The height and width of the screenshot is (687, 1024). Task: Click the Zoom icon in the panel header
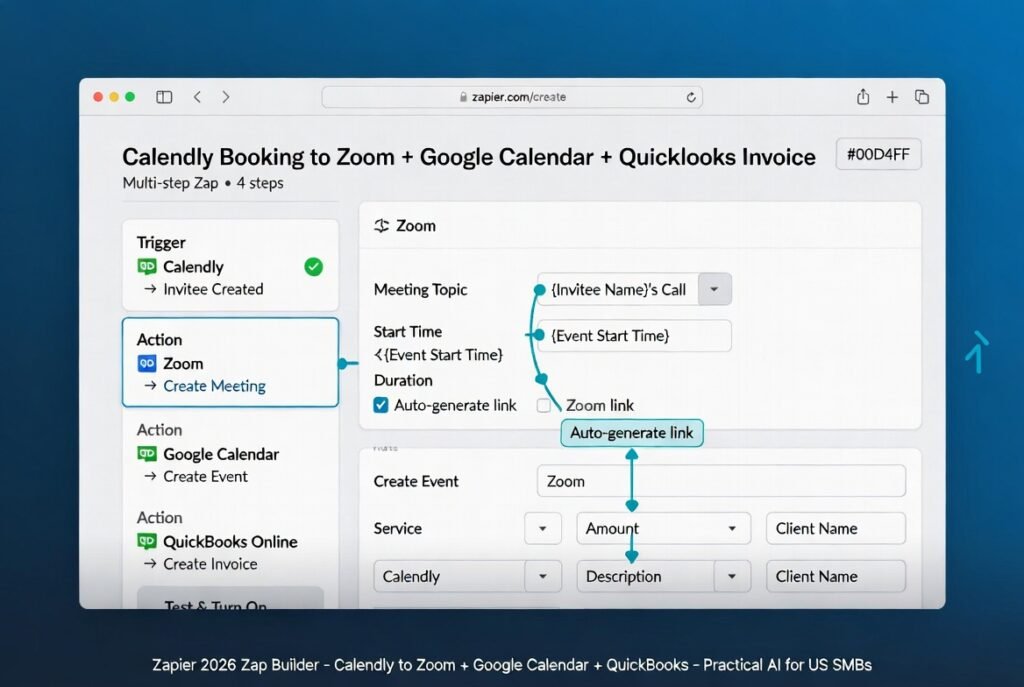pyautogui.click(x=383, y=226)
